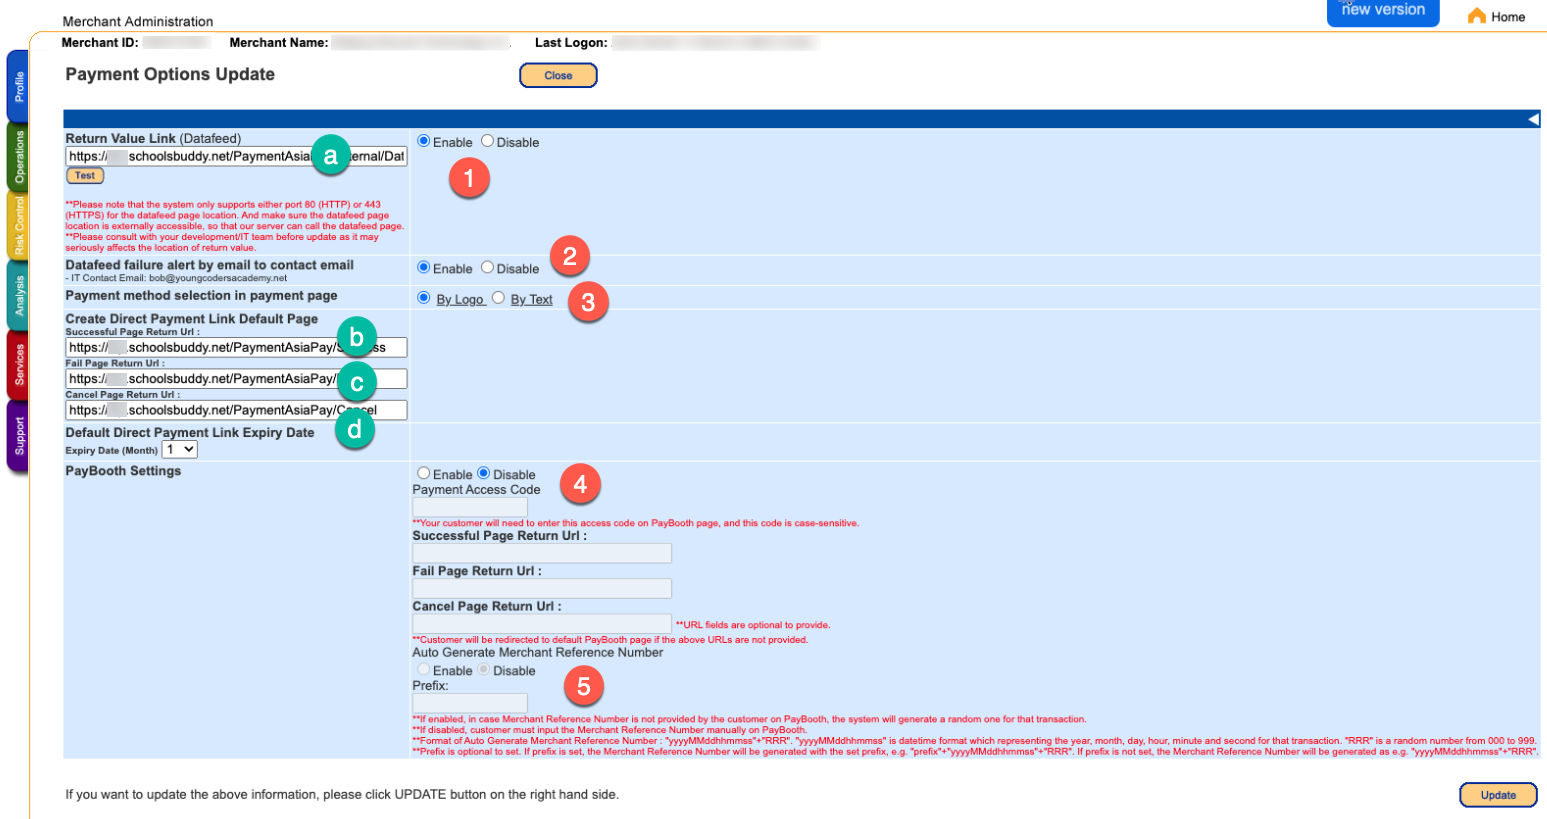Open the Support side tab
1547x819 pixels.
click(x=19, y=435)
